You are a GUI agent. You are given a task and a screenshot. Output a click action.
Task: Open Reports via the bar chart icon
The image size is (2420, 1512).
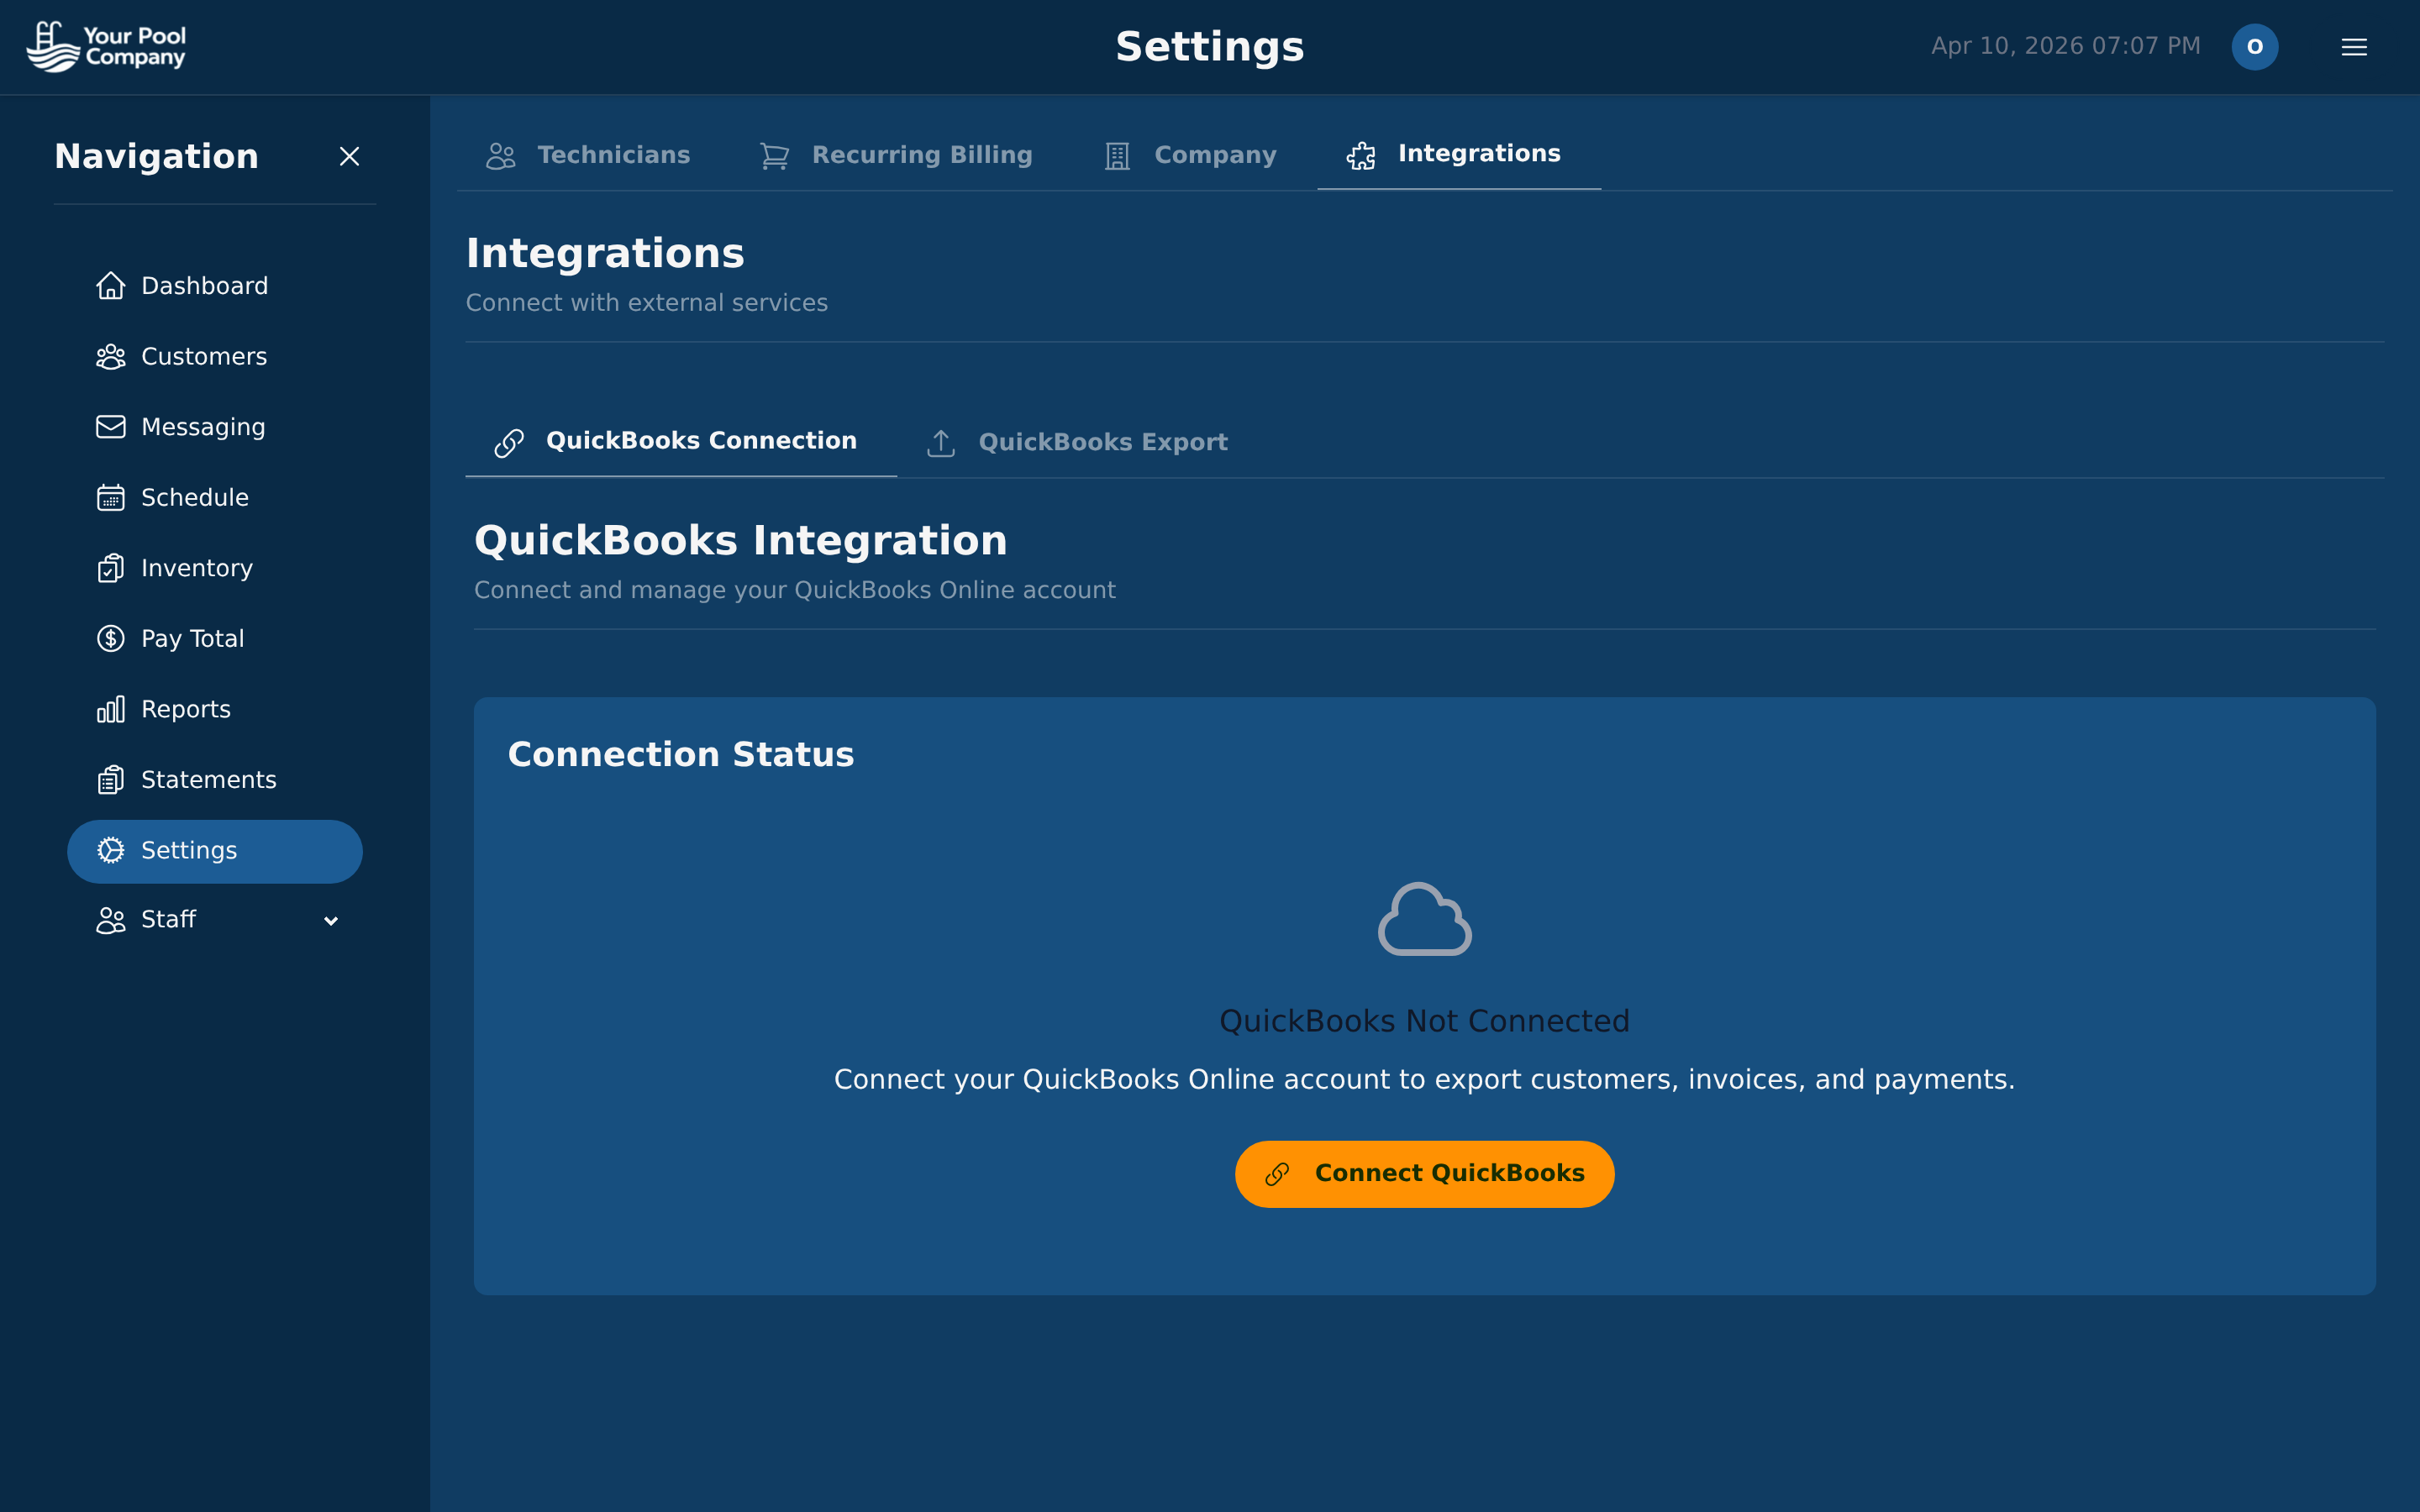111,709
